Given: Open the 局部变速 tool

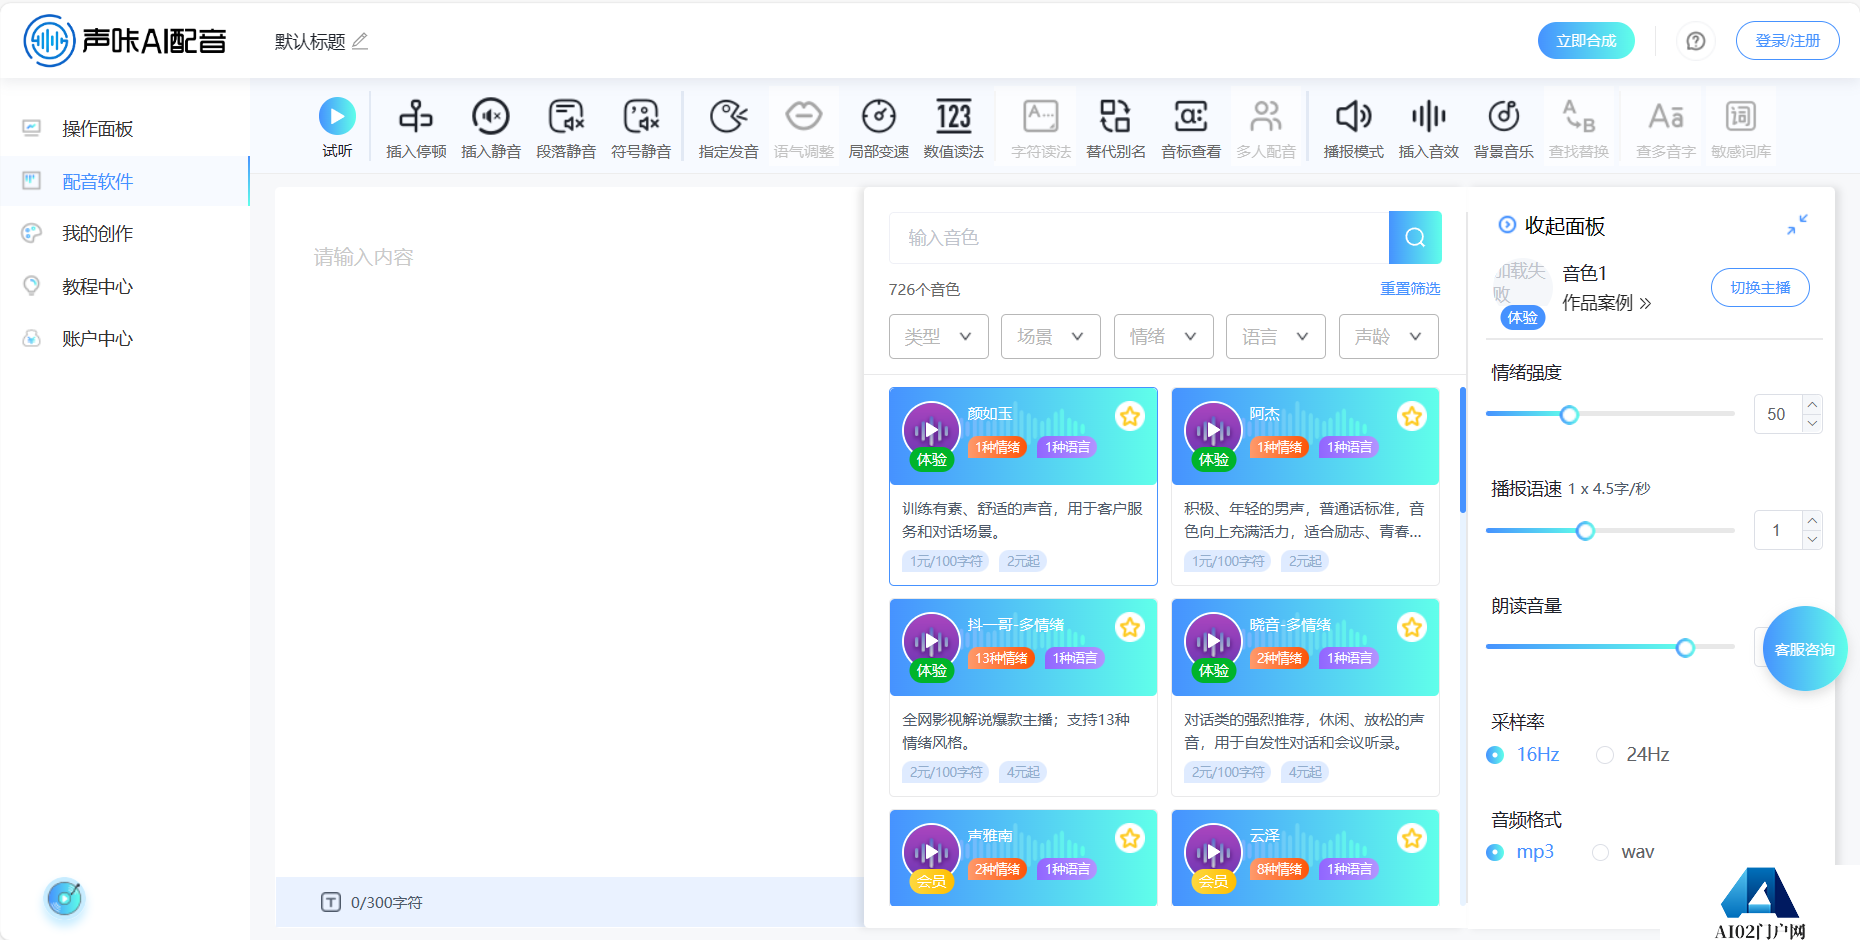Looking at the screenshot, I should click(879, 128).
